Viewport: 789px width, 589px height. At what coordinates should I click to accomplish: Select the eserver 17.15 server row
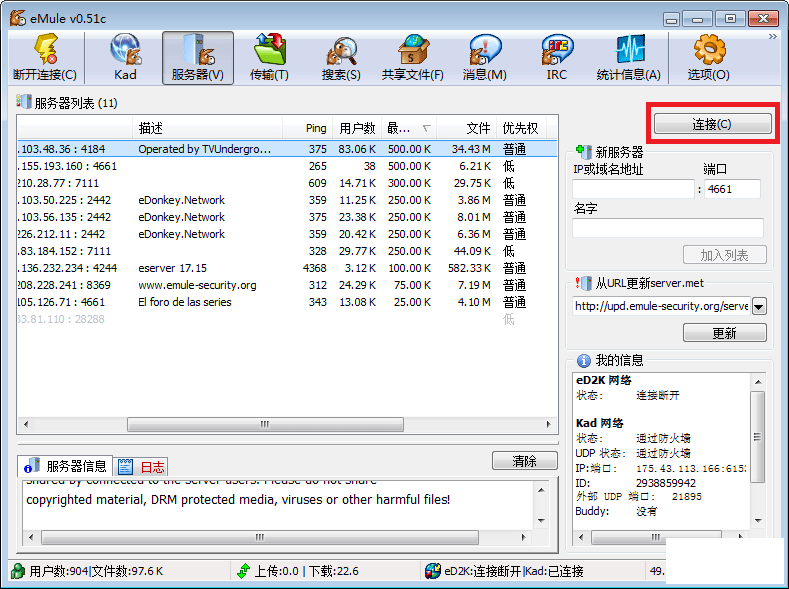(x=287, y=268)
